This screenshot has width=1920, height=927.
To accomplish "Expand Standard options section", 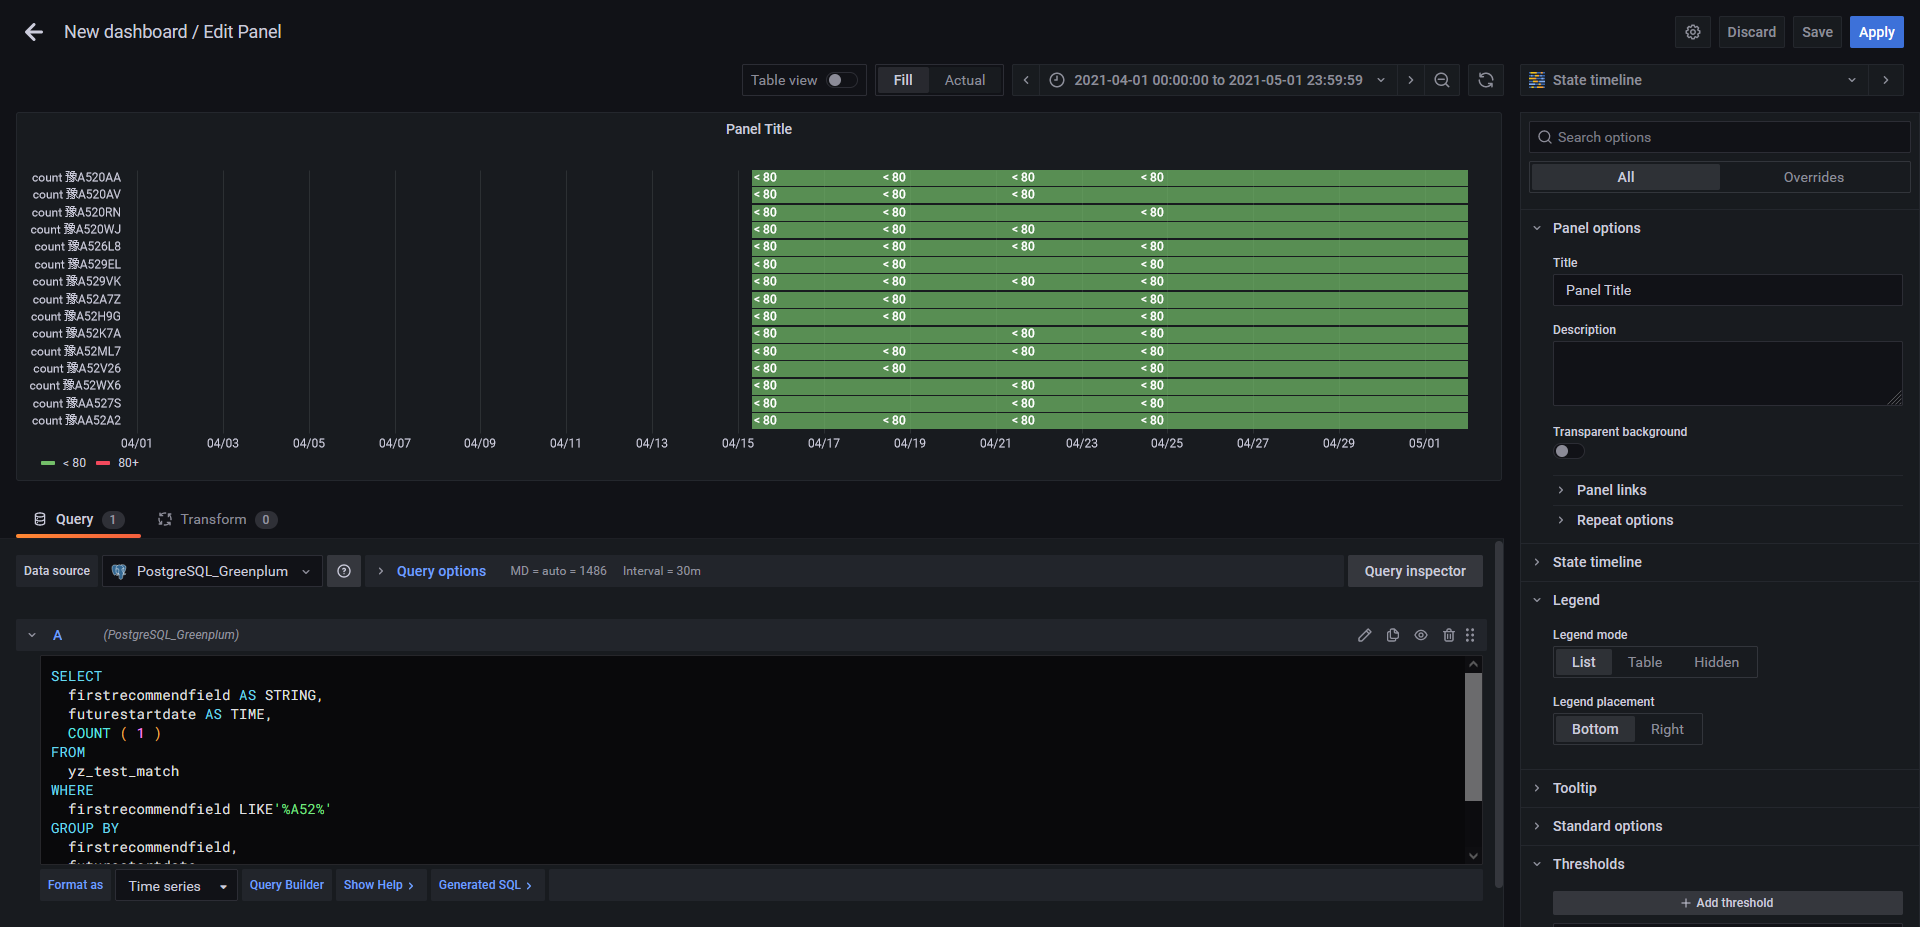I will pos(1607,826).
